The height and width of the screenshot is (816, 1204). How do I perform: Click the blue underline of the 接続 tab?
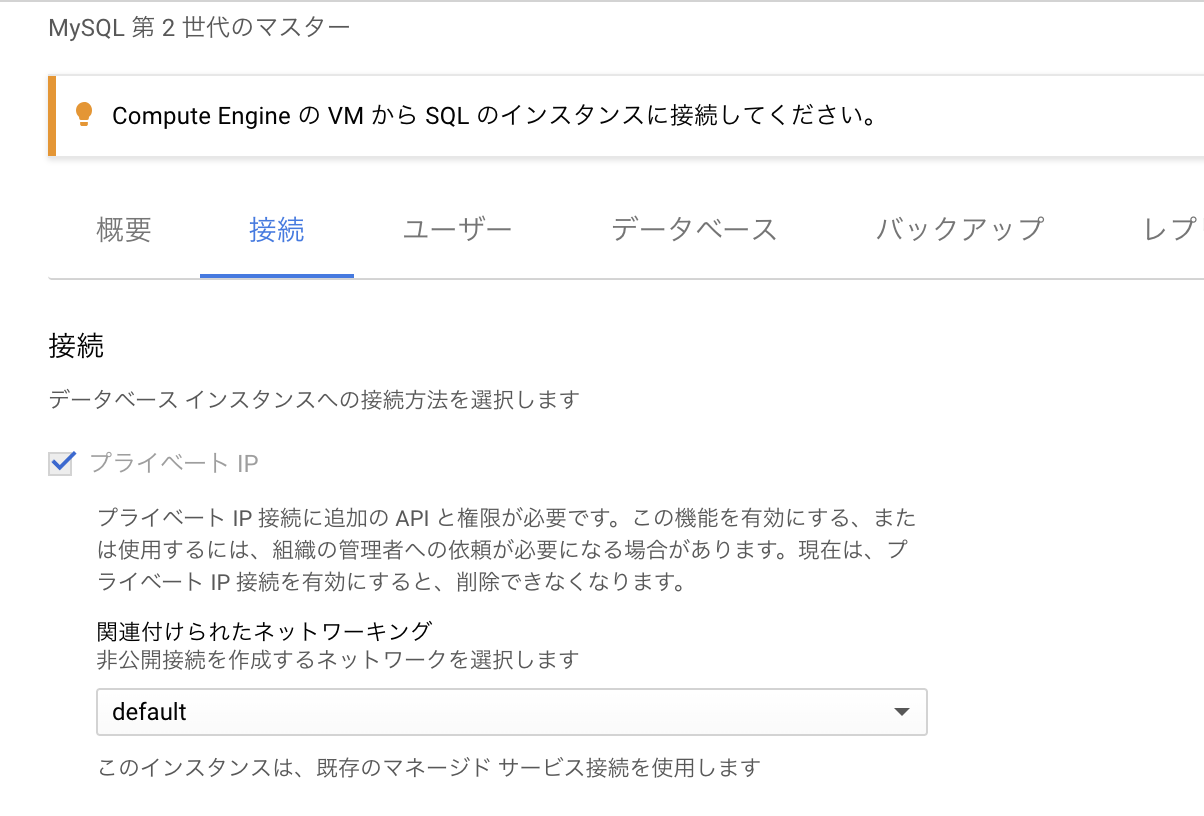(277, 270)
